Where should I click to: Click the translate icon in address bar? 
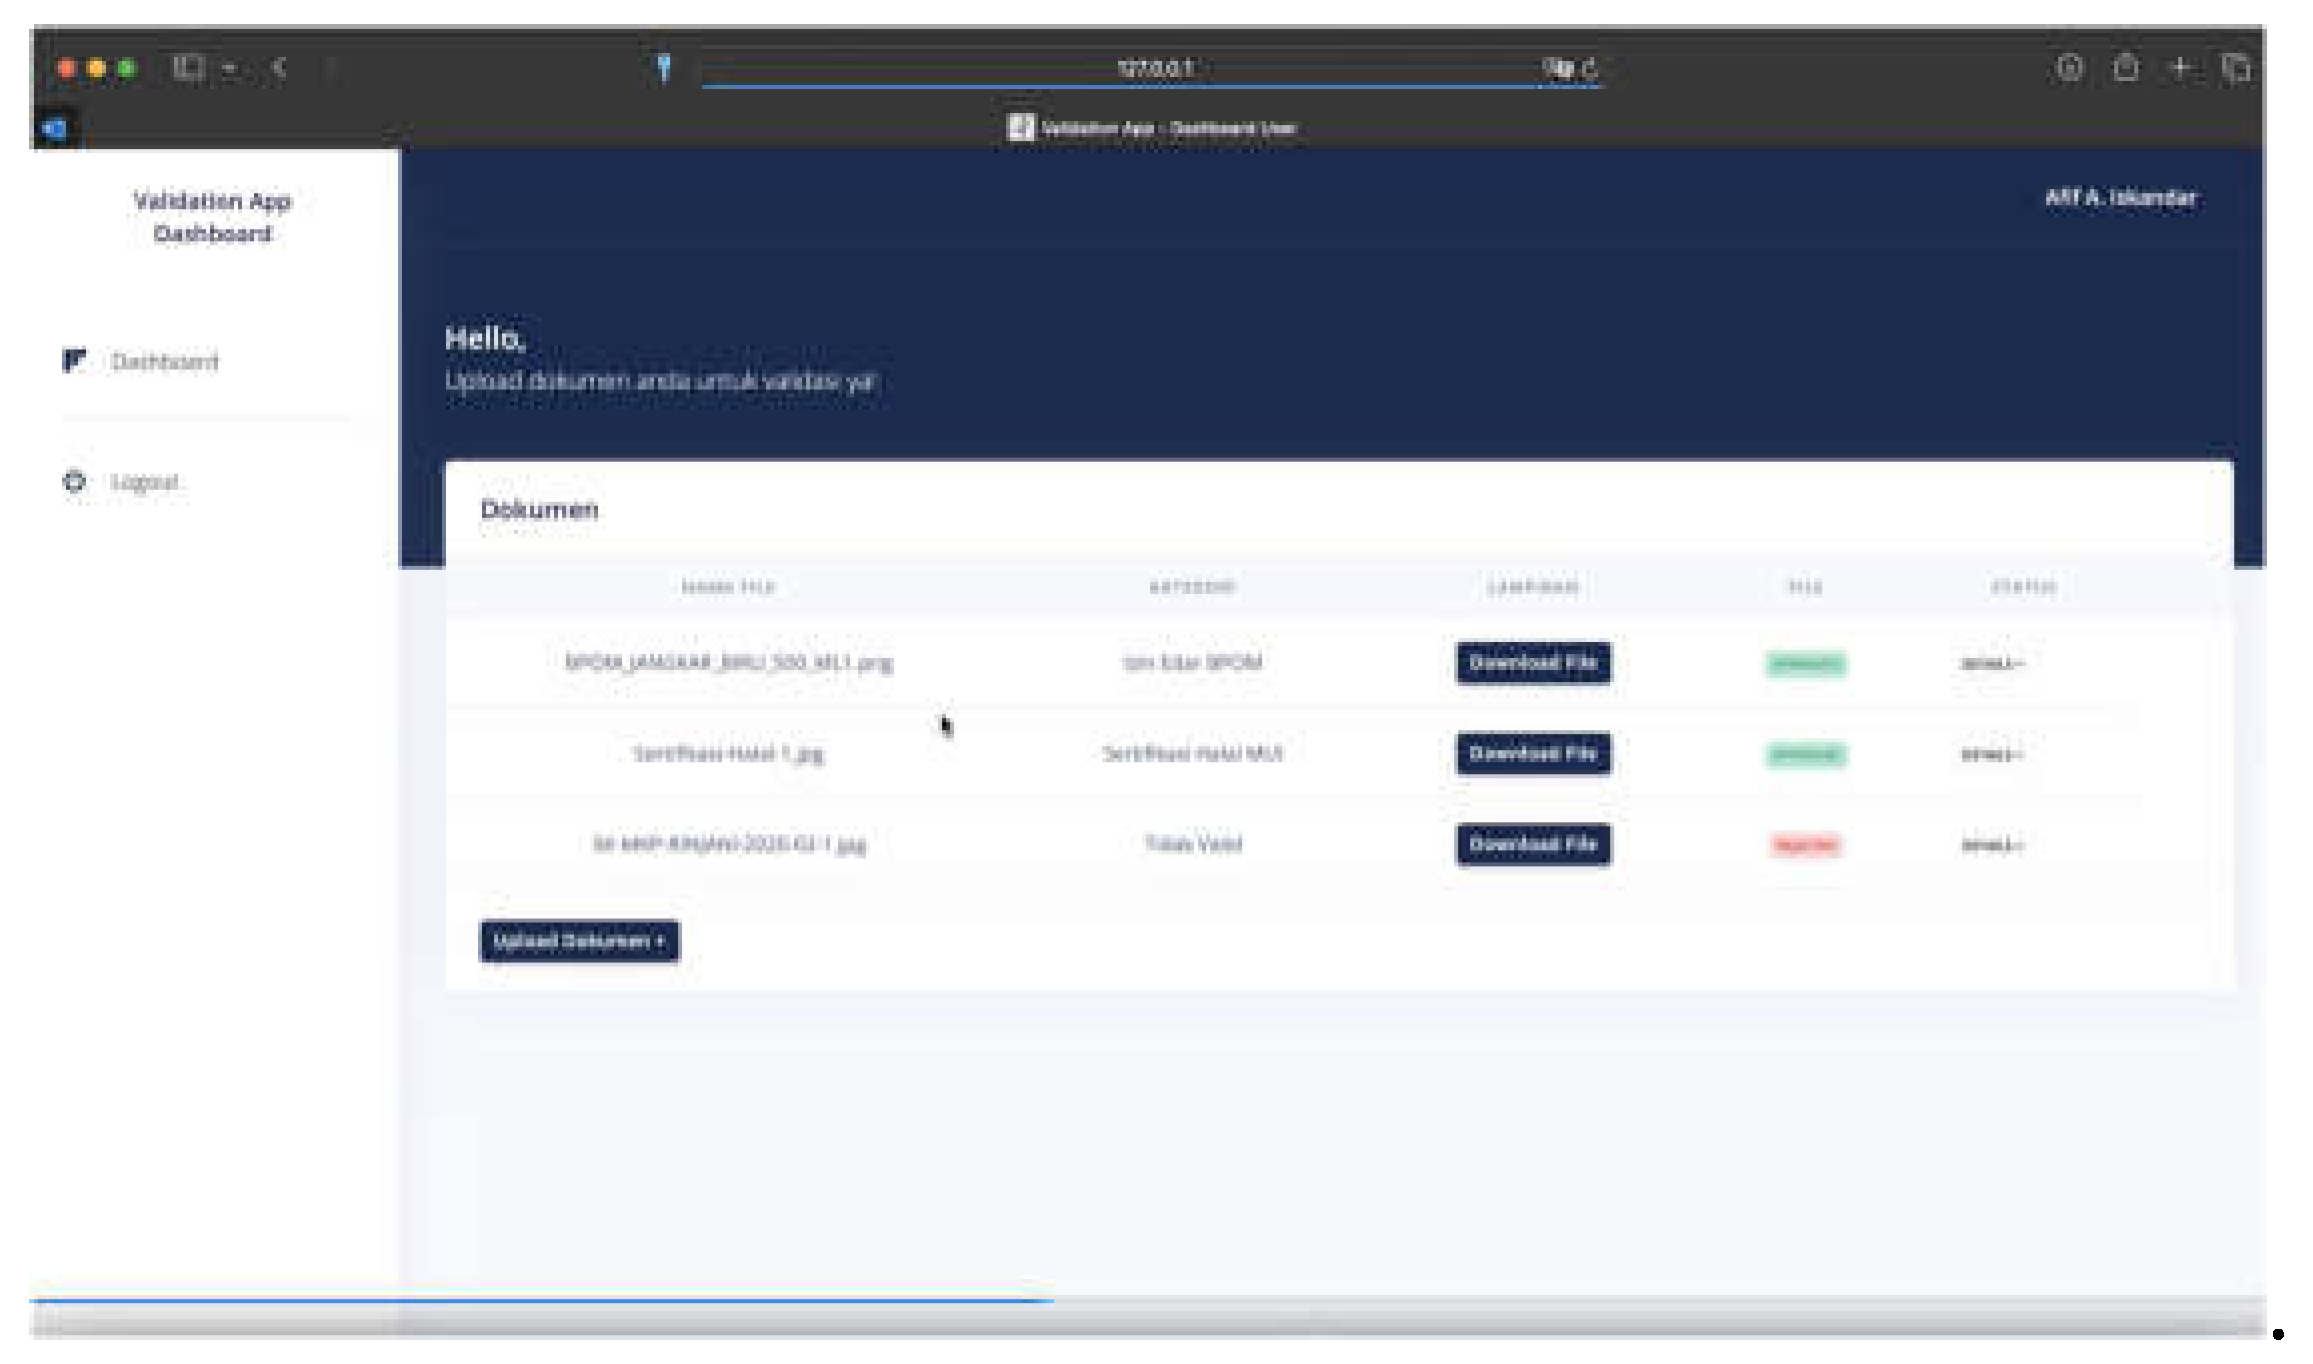pyautogui.click(x=1558, y=68)
